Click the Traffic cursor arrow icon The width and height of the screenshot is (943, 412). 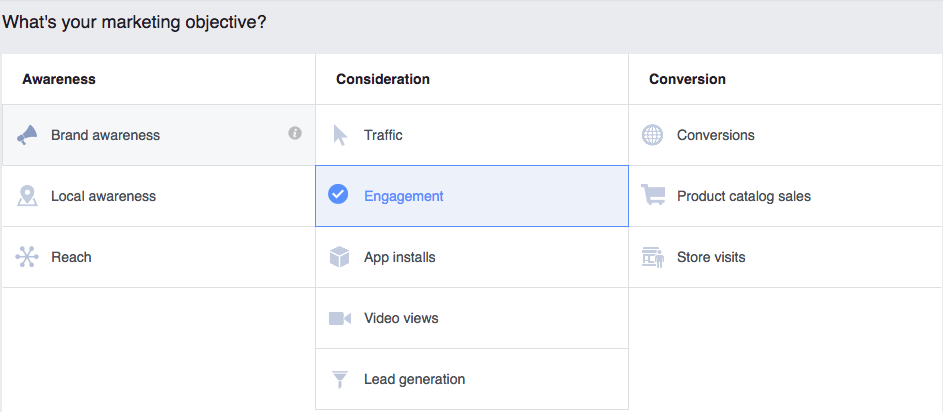pyautogui.click(x=340, y=135)
